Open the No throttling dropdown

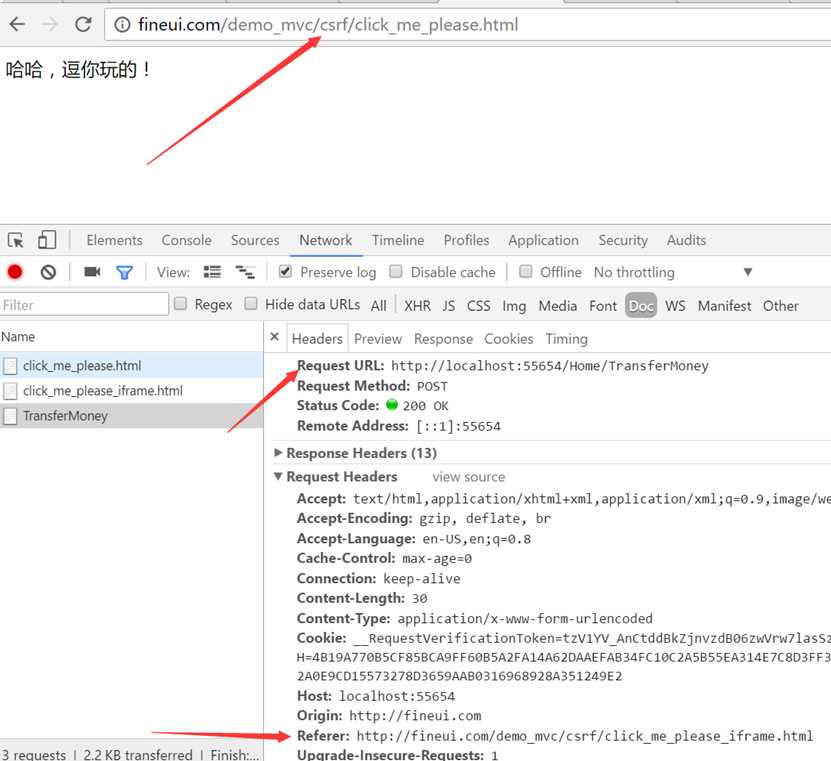[x=673, y=272]
